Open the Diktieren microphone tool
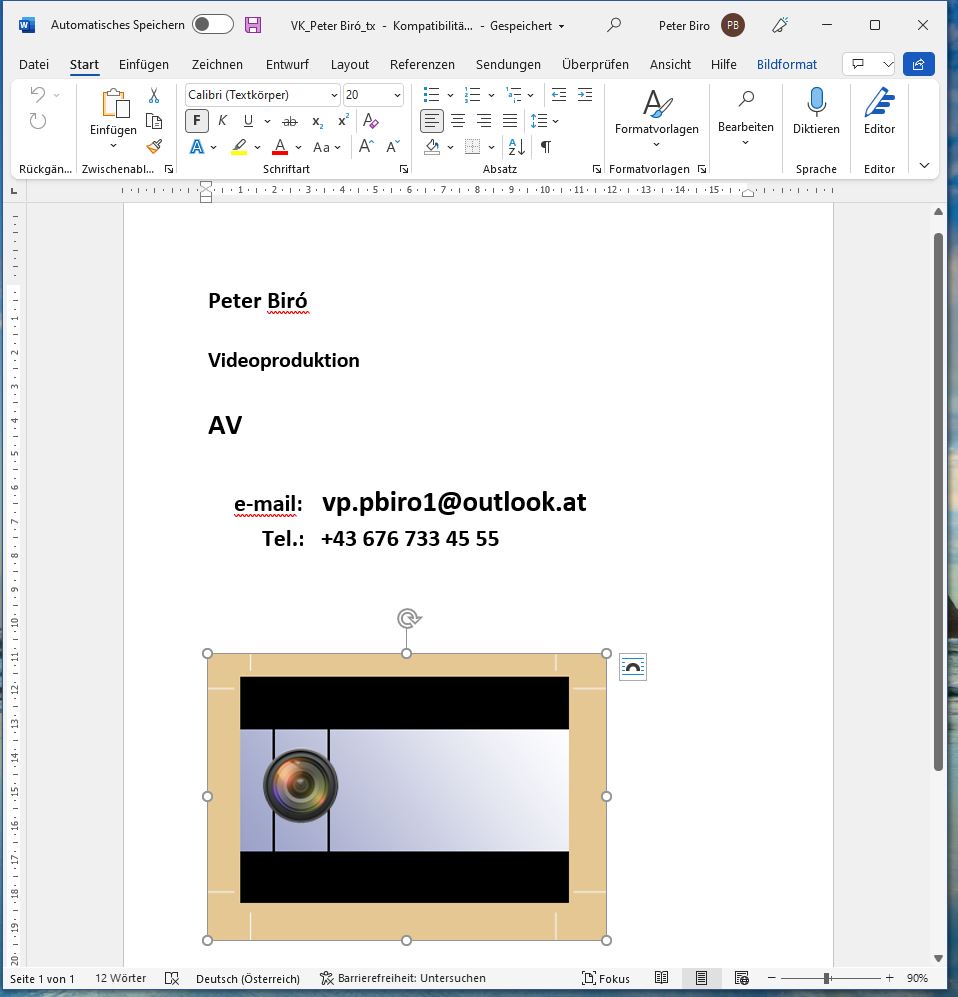The image size is (958, 997). tap(816, 110)
